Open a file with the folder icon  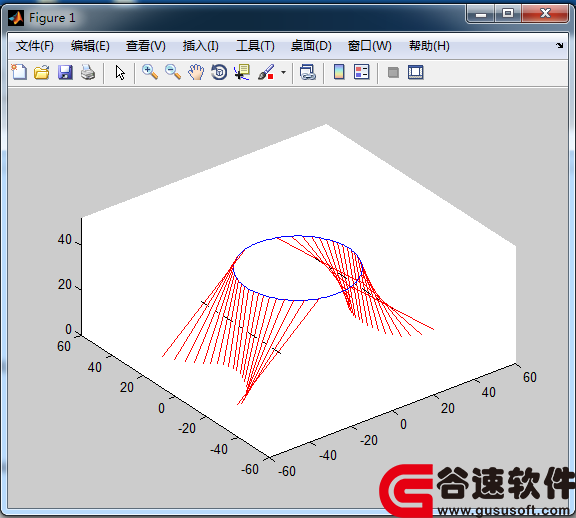[42, 72]
